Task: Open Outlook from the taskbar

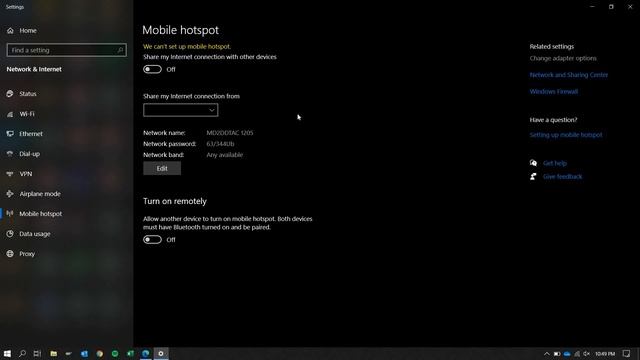Action: pos(84,353)
